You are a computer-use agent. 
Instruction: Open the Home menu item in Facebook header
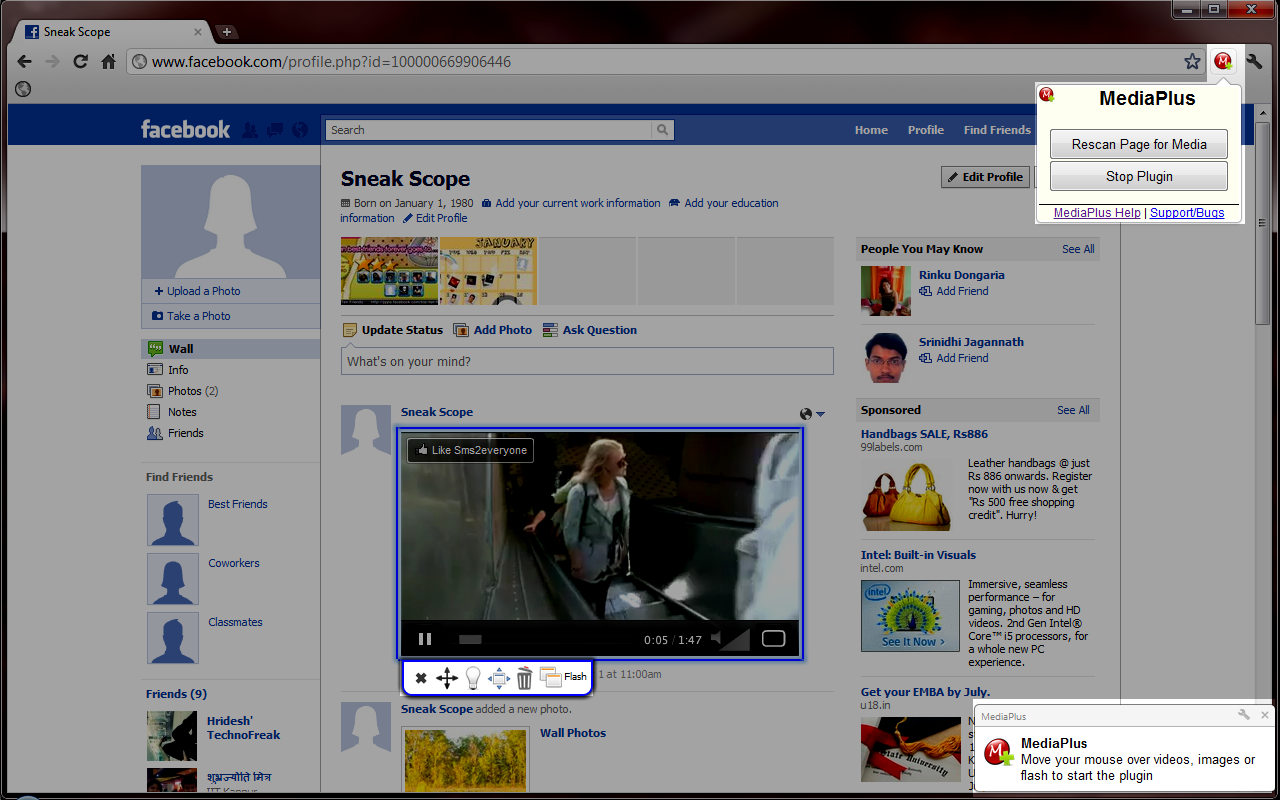pyautogui.click(x=871, y=130)
